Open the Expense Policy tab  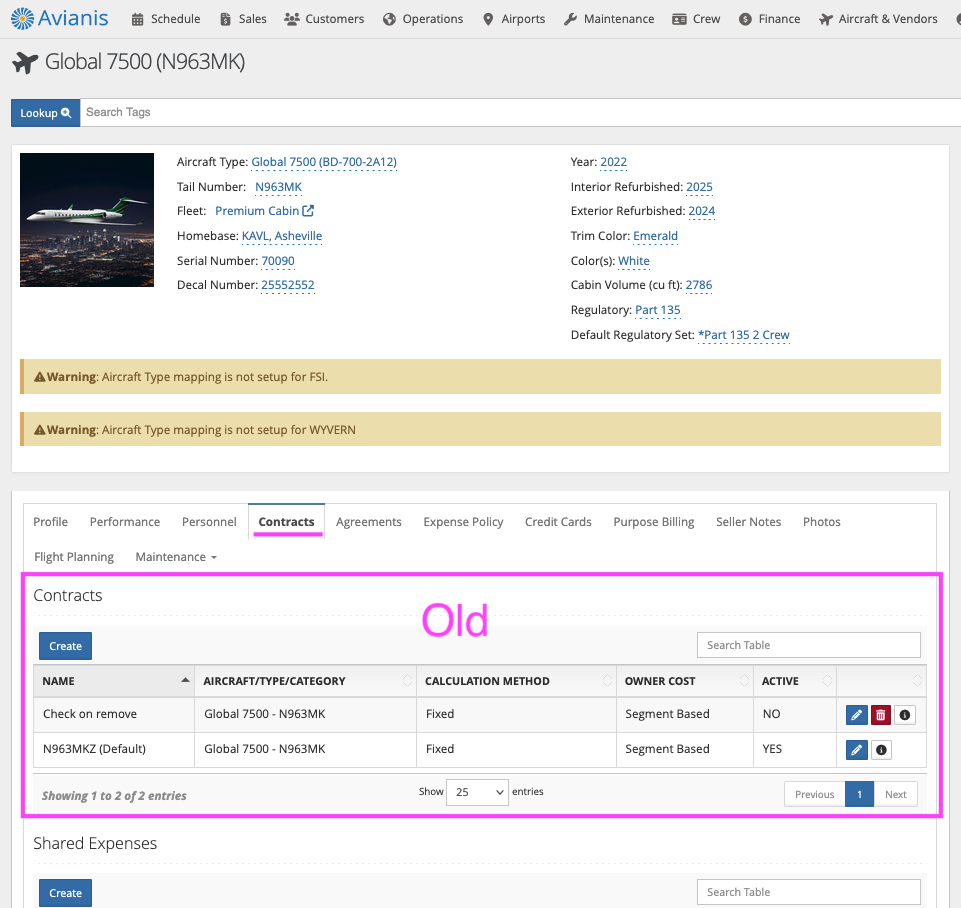(x=463, y=522)
